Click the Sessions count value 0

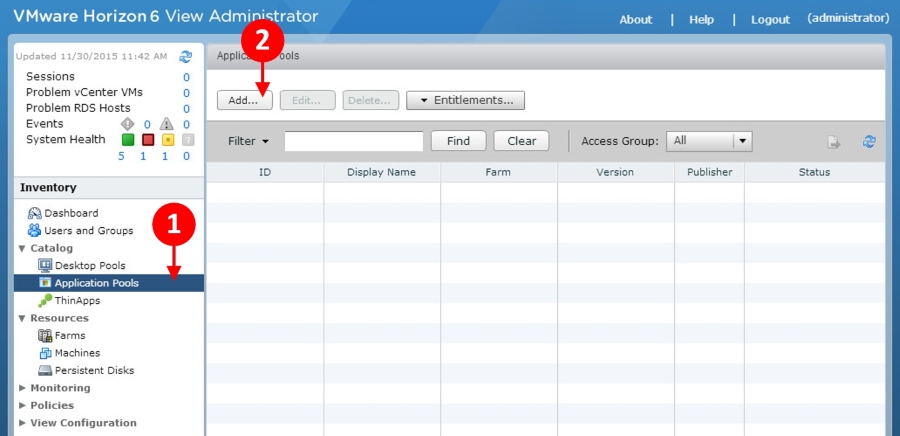pos(187,77)
